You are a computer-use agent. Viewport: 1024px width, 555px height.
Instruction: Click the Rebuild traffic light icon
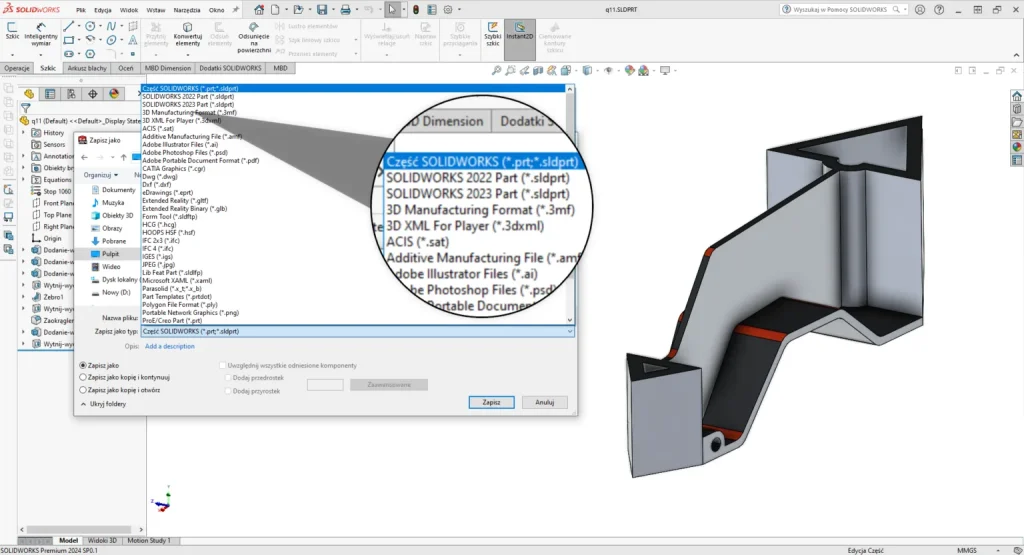pos(415,10)
